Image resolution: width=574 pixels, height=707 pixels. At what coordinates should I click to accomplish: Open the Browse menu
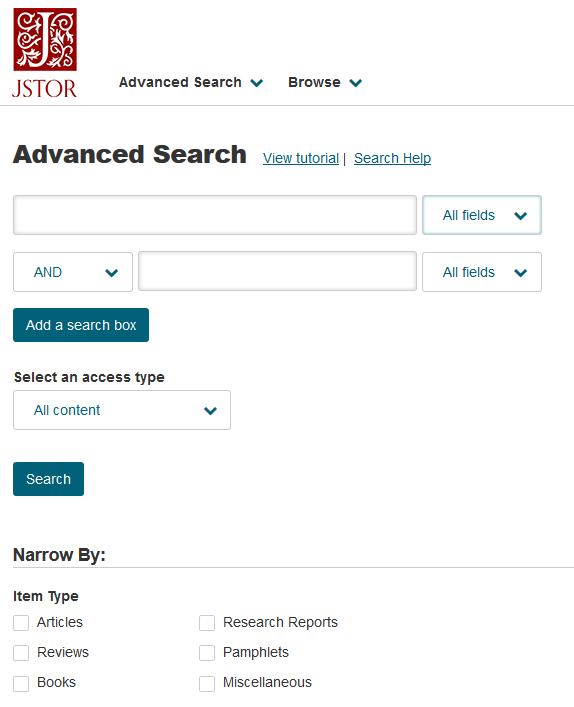click(x=325, y=83)
